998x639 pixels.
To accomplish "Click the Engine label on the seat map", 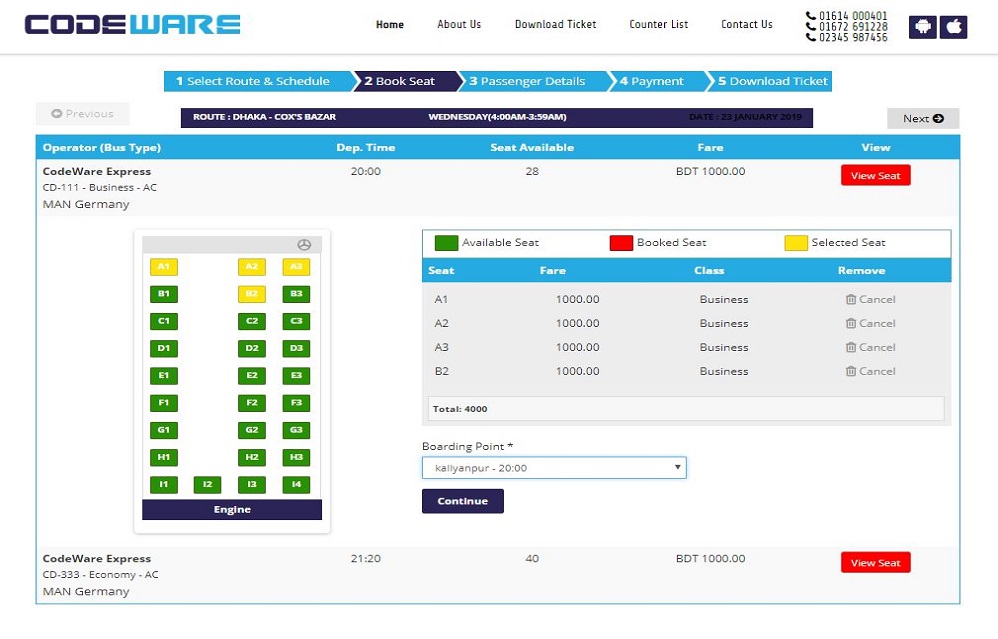I will point(231,509).
